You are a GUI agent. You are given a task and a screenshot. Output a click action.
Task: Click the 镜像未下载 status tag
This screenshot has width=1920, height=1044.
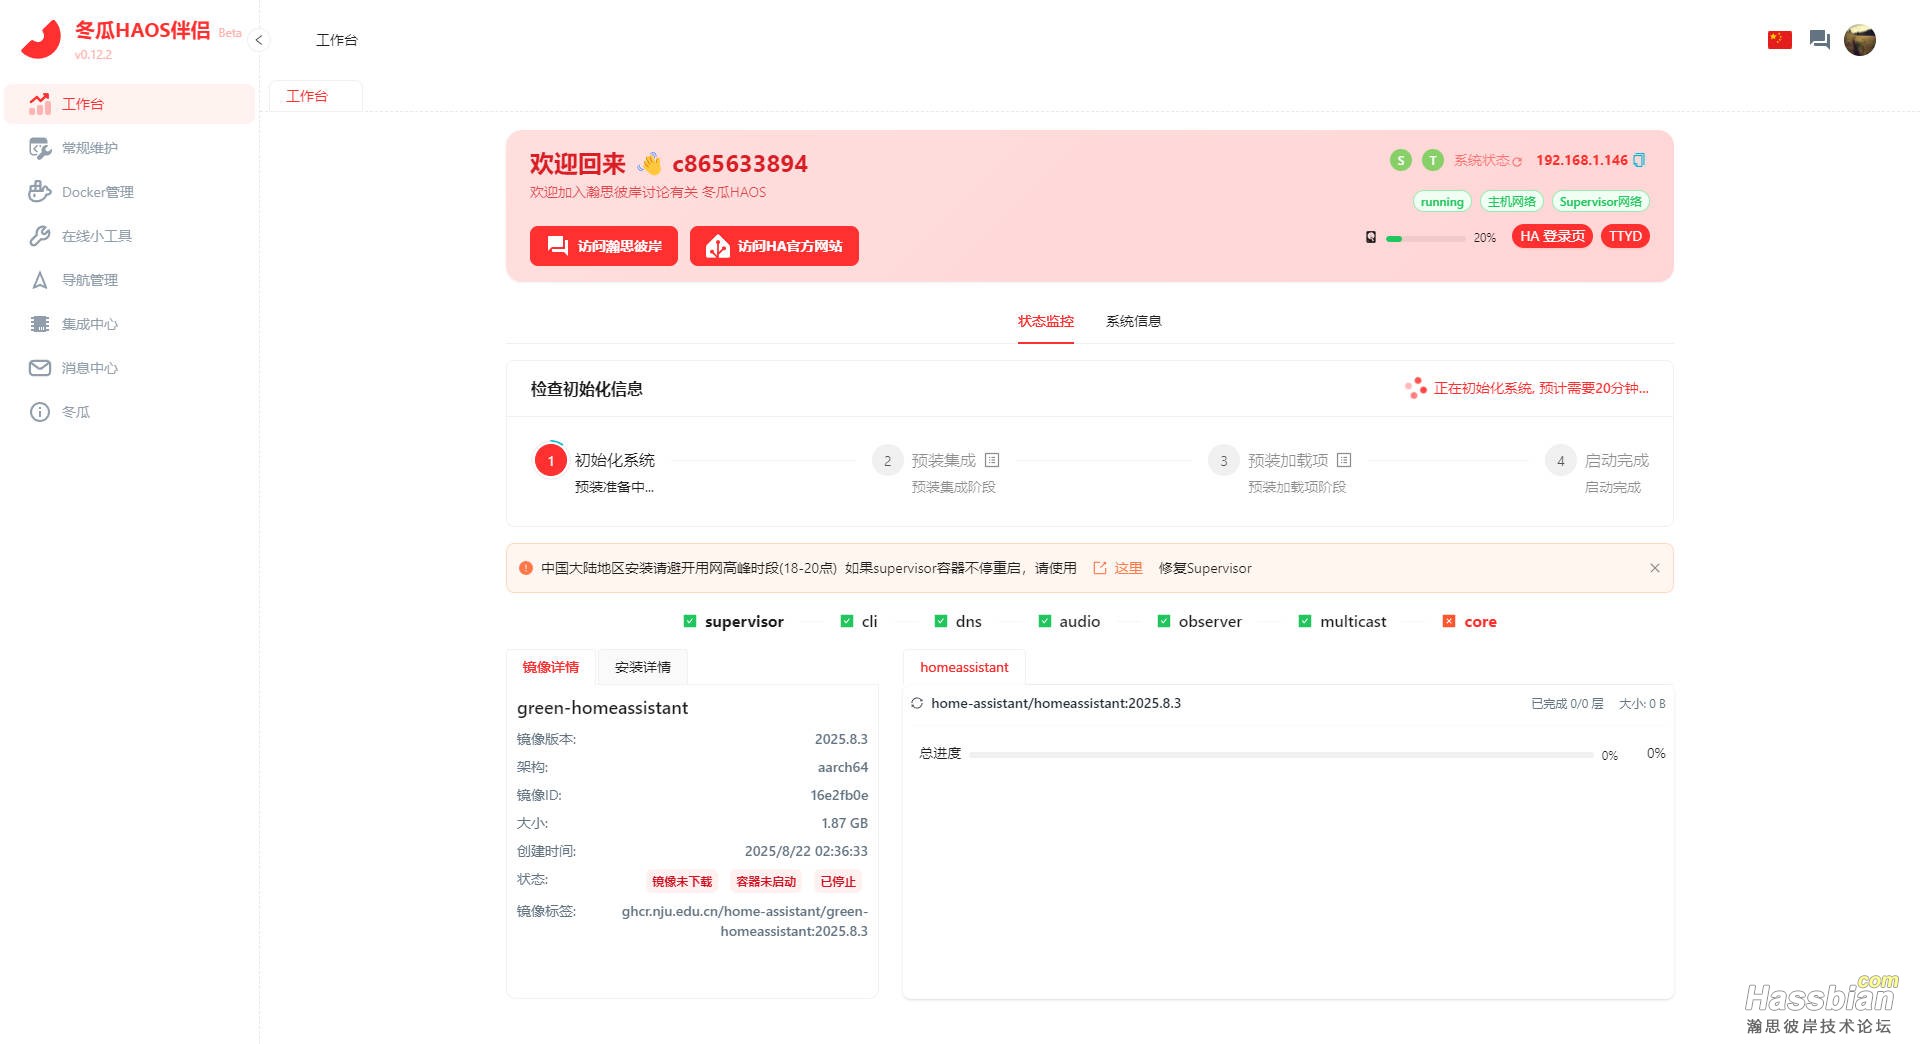click(x=682, y=881)
